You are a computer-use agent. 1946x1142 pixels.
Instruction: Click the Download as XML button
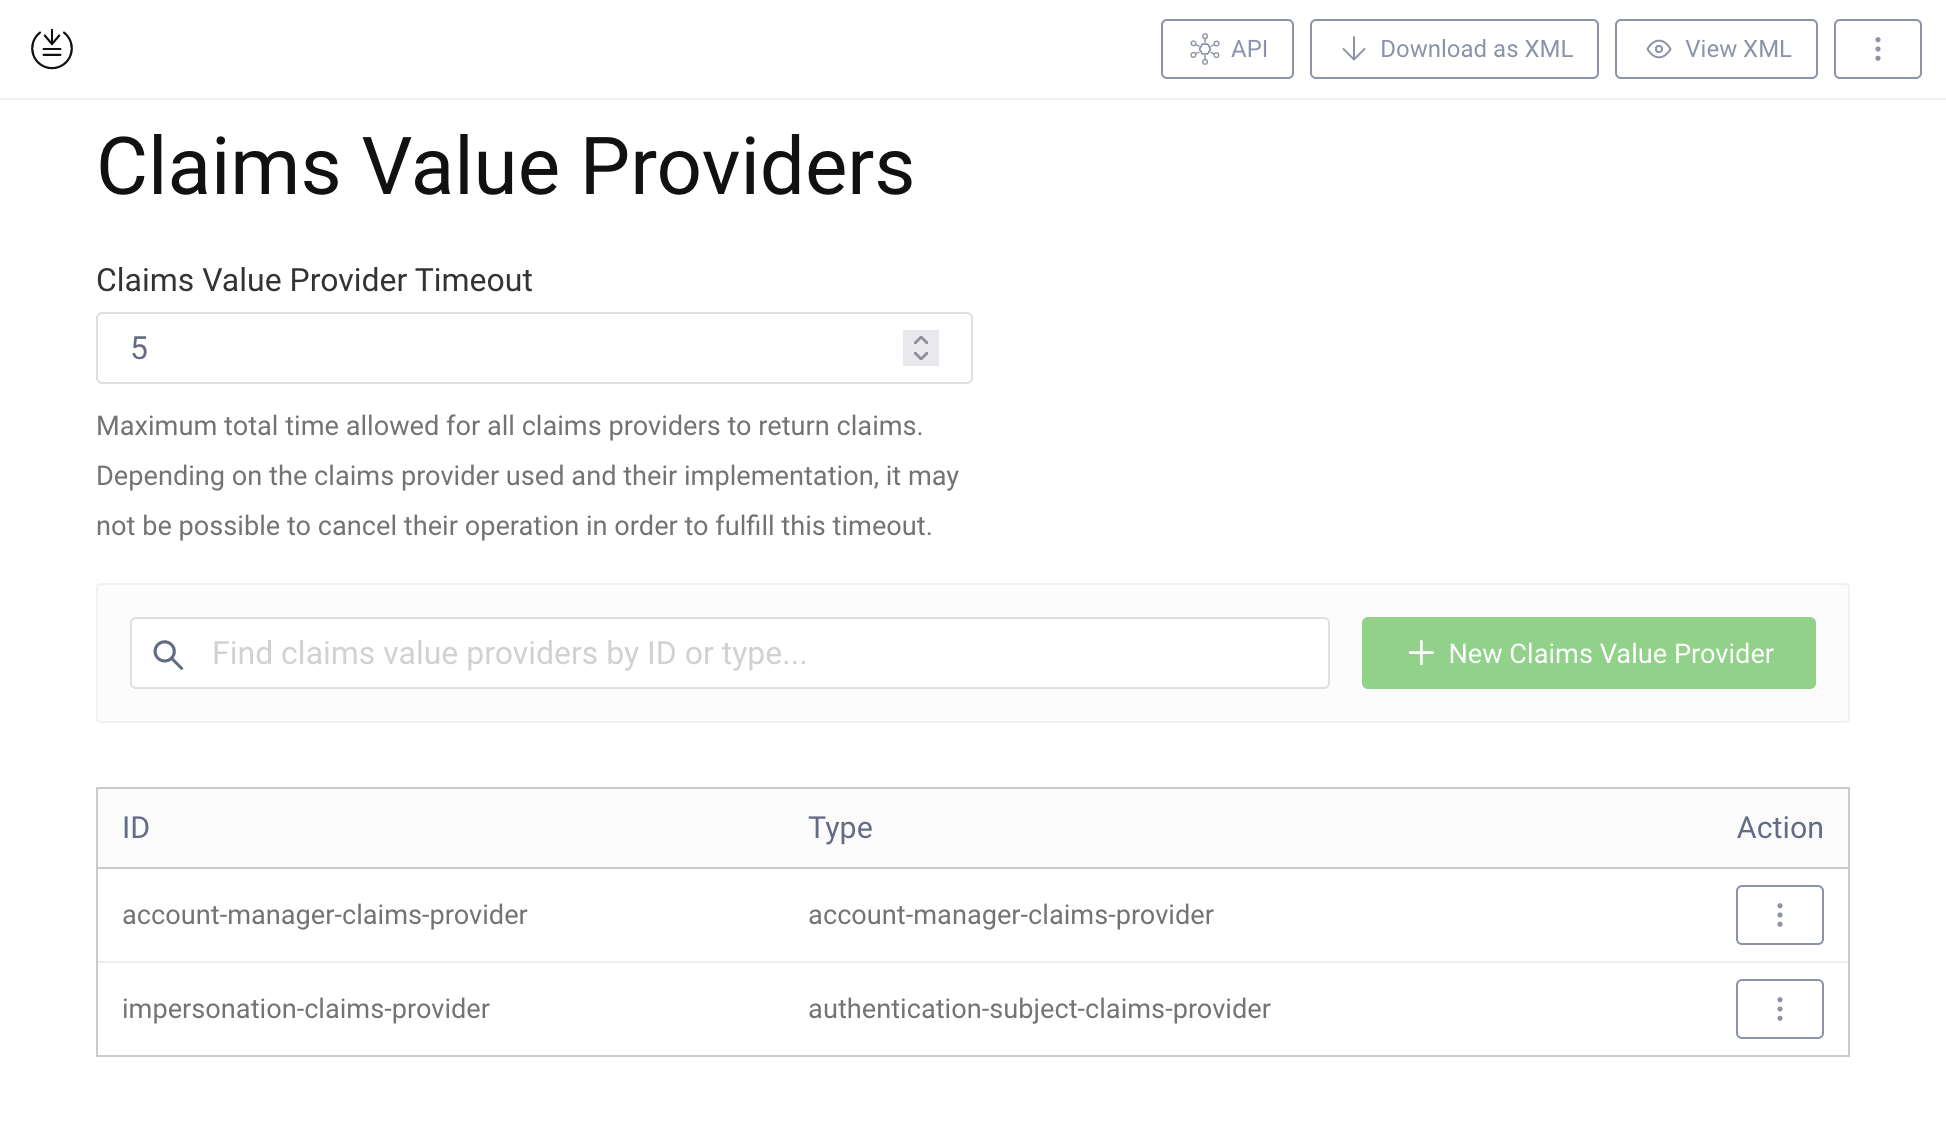[1453, 48]
